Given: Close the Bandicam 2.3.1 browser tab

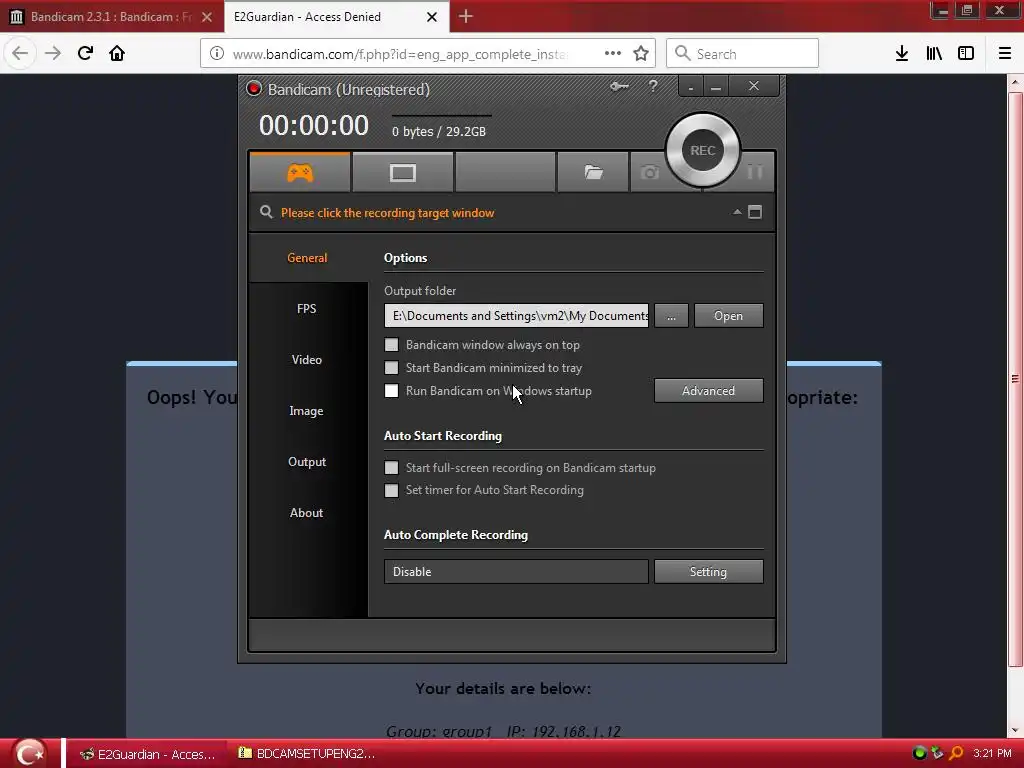Looking at the screenshot, I should coord(207,17).
